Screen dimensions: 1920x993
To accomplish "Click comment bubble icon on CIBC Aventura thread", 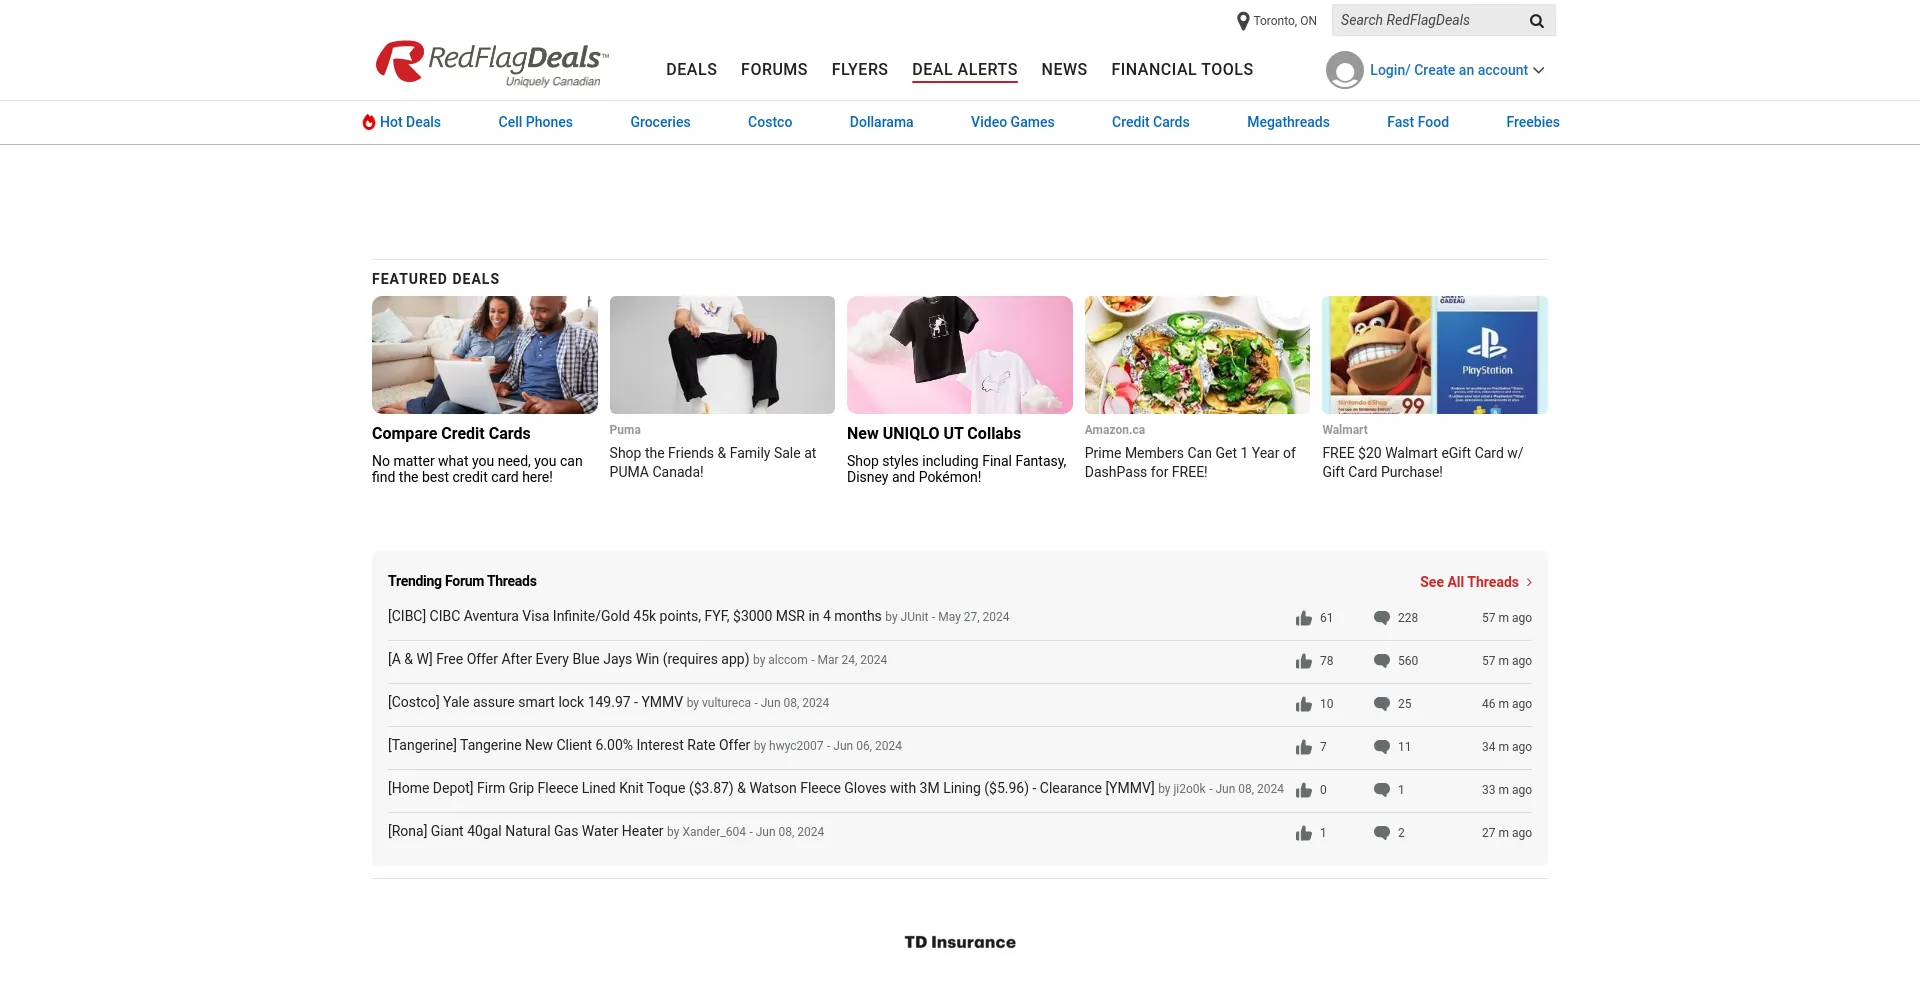I will click(x=1382, y=618).
